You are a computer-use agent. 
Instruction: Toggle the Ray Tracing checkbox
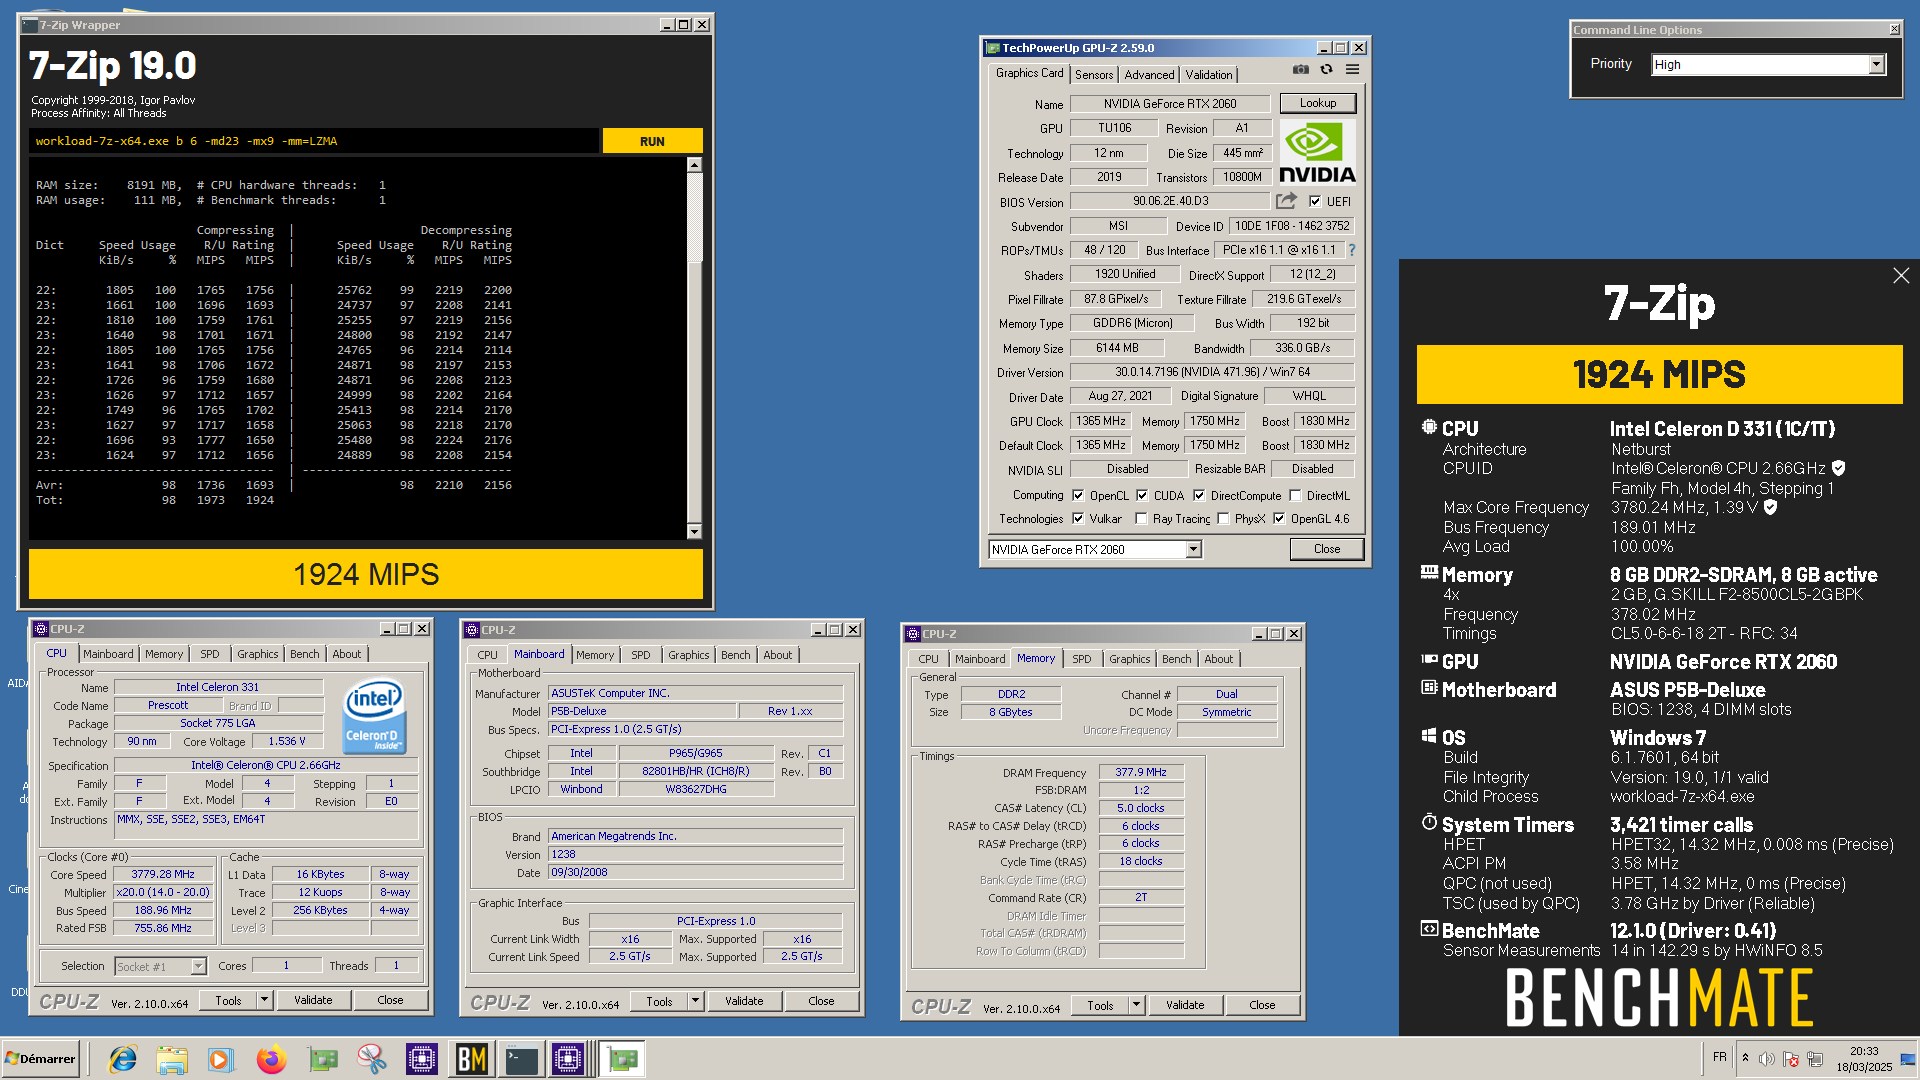[x=1141, y=519]
